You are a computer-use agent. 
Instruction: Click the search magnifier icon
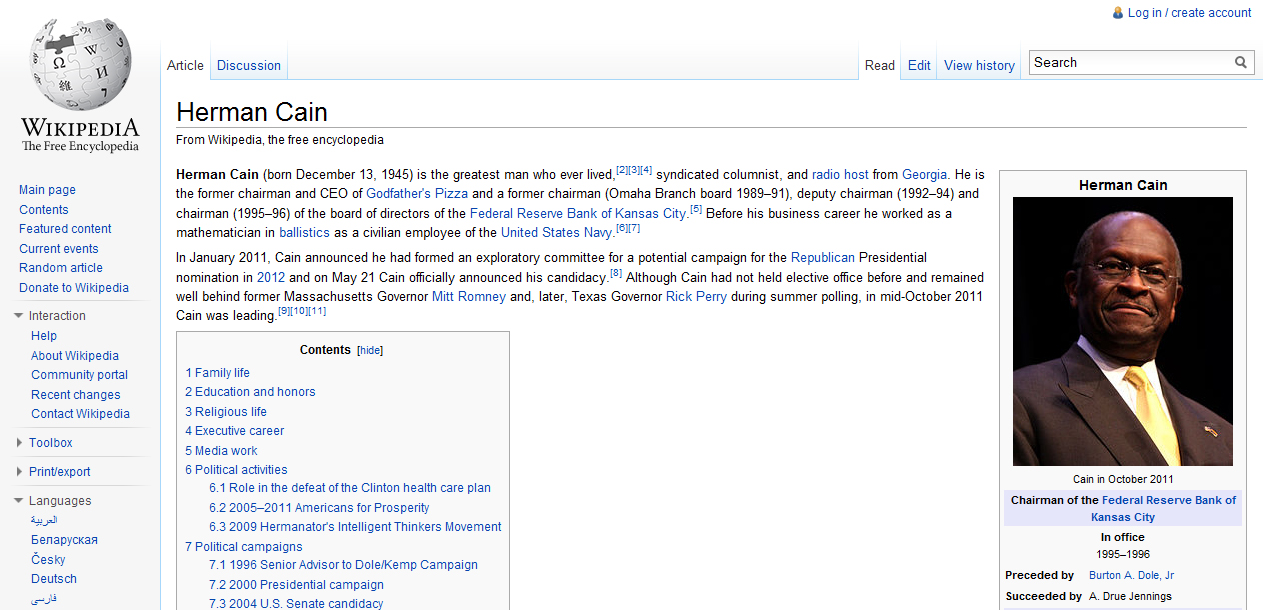tap(1241, 62)
